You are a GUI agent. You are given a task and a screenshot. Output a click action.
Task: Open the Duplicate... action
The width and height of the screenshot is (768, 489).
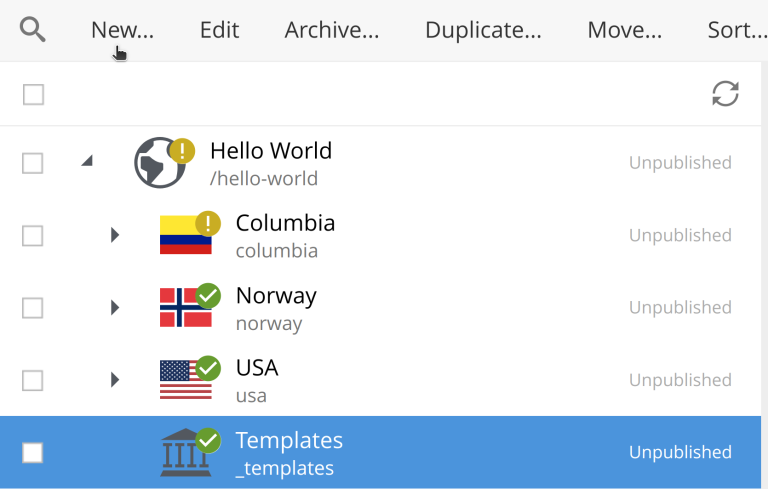pos(483,30)
